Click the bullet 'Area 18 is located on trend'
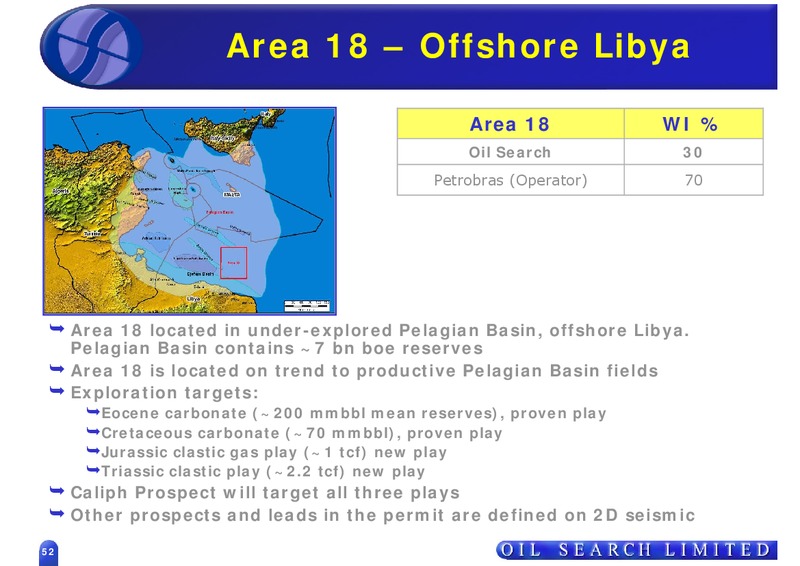This screenshot has height=566, width=800. (364, 371)
